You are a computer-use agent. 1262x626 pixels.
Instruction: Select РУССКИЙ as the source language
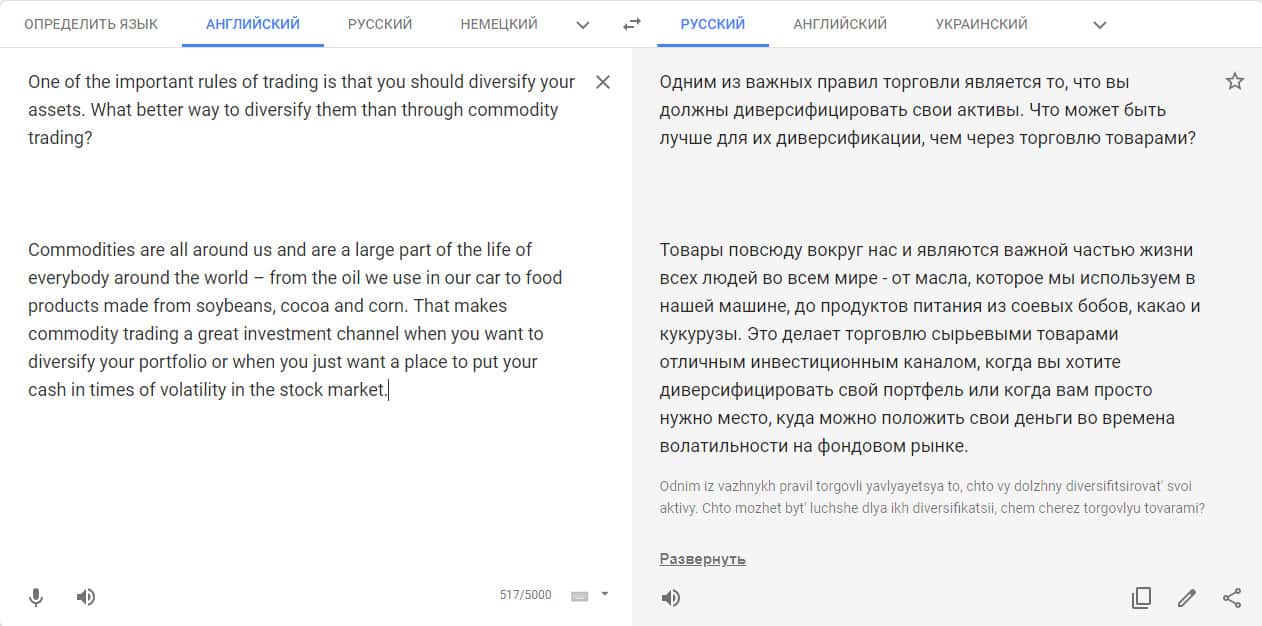(x=380, y=24)
